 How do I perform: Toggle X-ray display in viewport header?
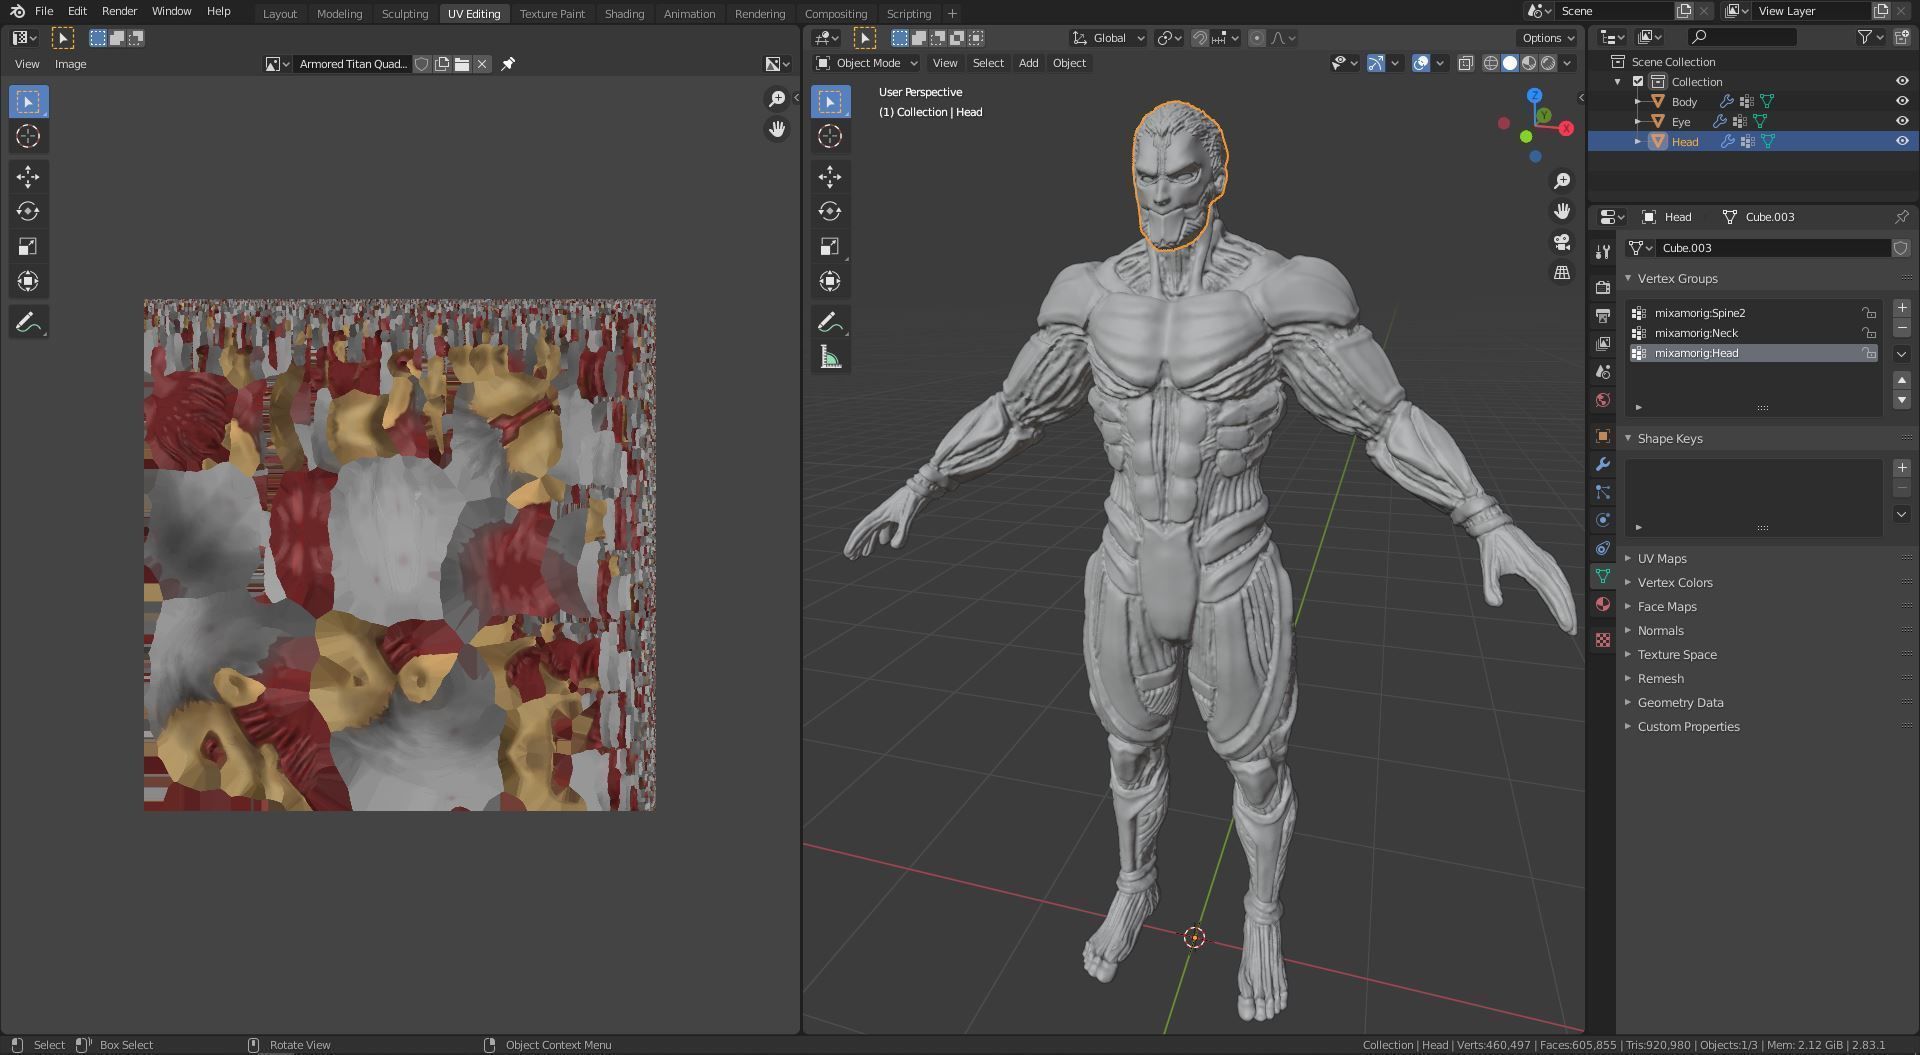pos(1465,63)
